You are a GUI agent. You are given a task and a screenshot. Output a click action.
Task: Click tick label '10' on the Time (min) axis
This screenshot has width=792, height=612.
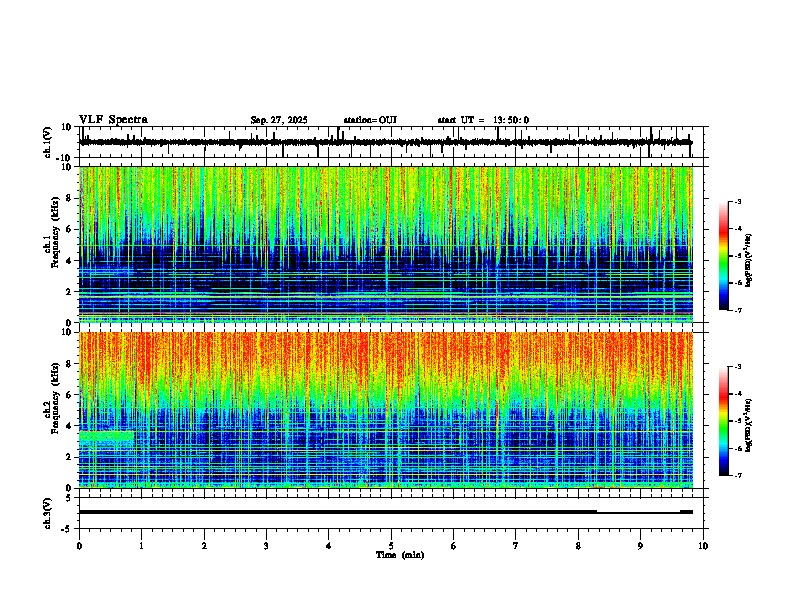coord(703,546)
